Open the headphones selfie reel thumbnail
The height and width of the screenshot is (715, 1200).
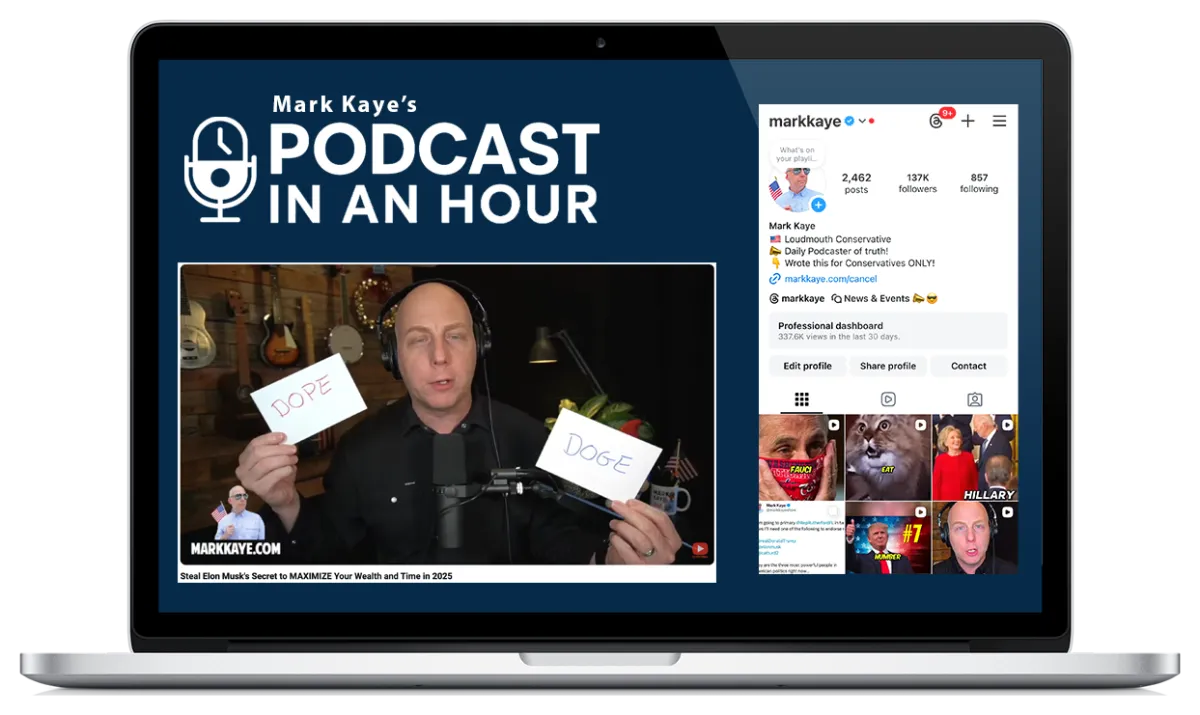(975, 538)
